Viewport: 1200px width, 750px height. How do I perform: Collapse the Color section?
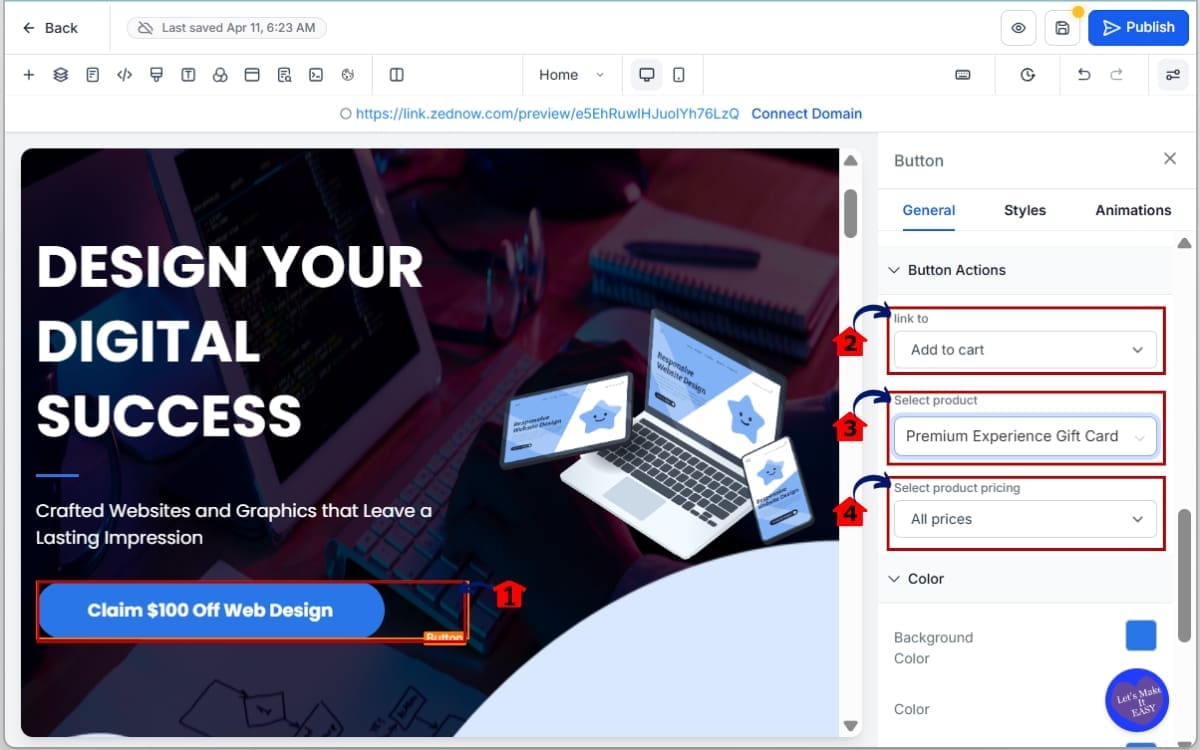pos(916,579)
